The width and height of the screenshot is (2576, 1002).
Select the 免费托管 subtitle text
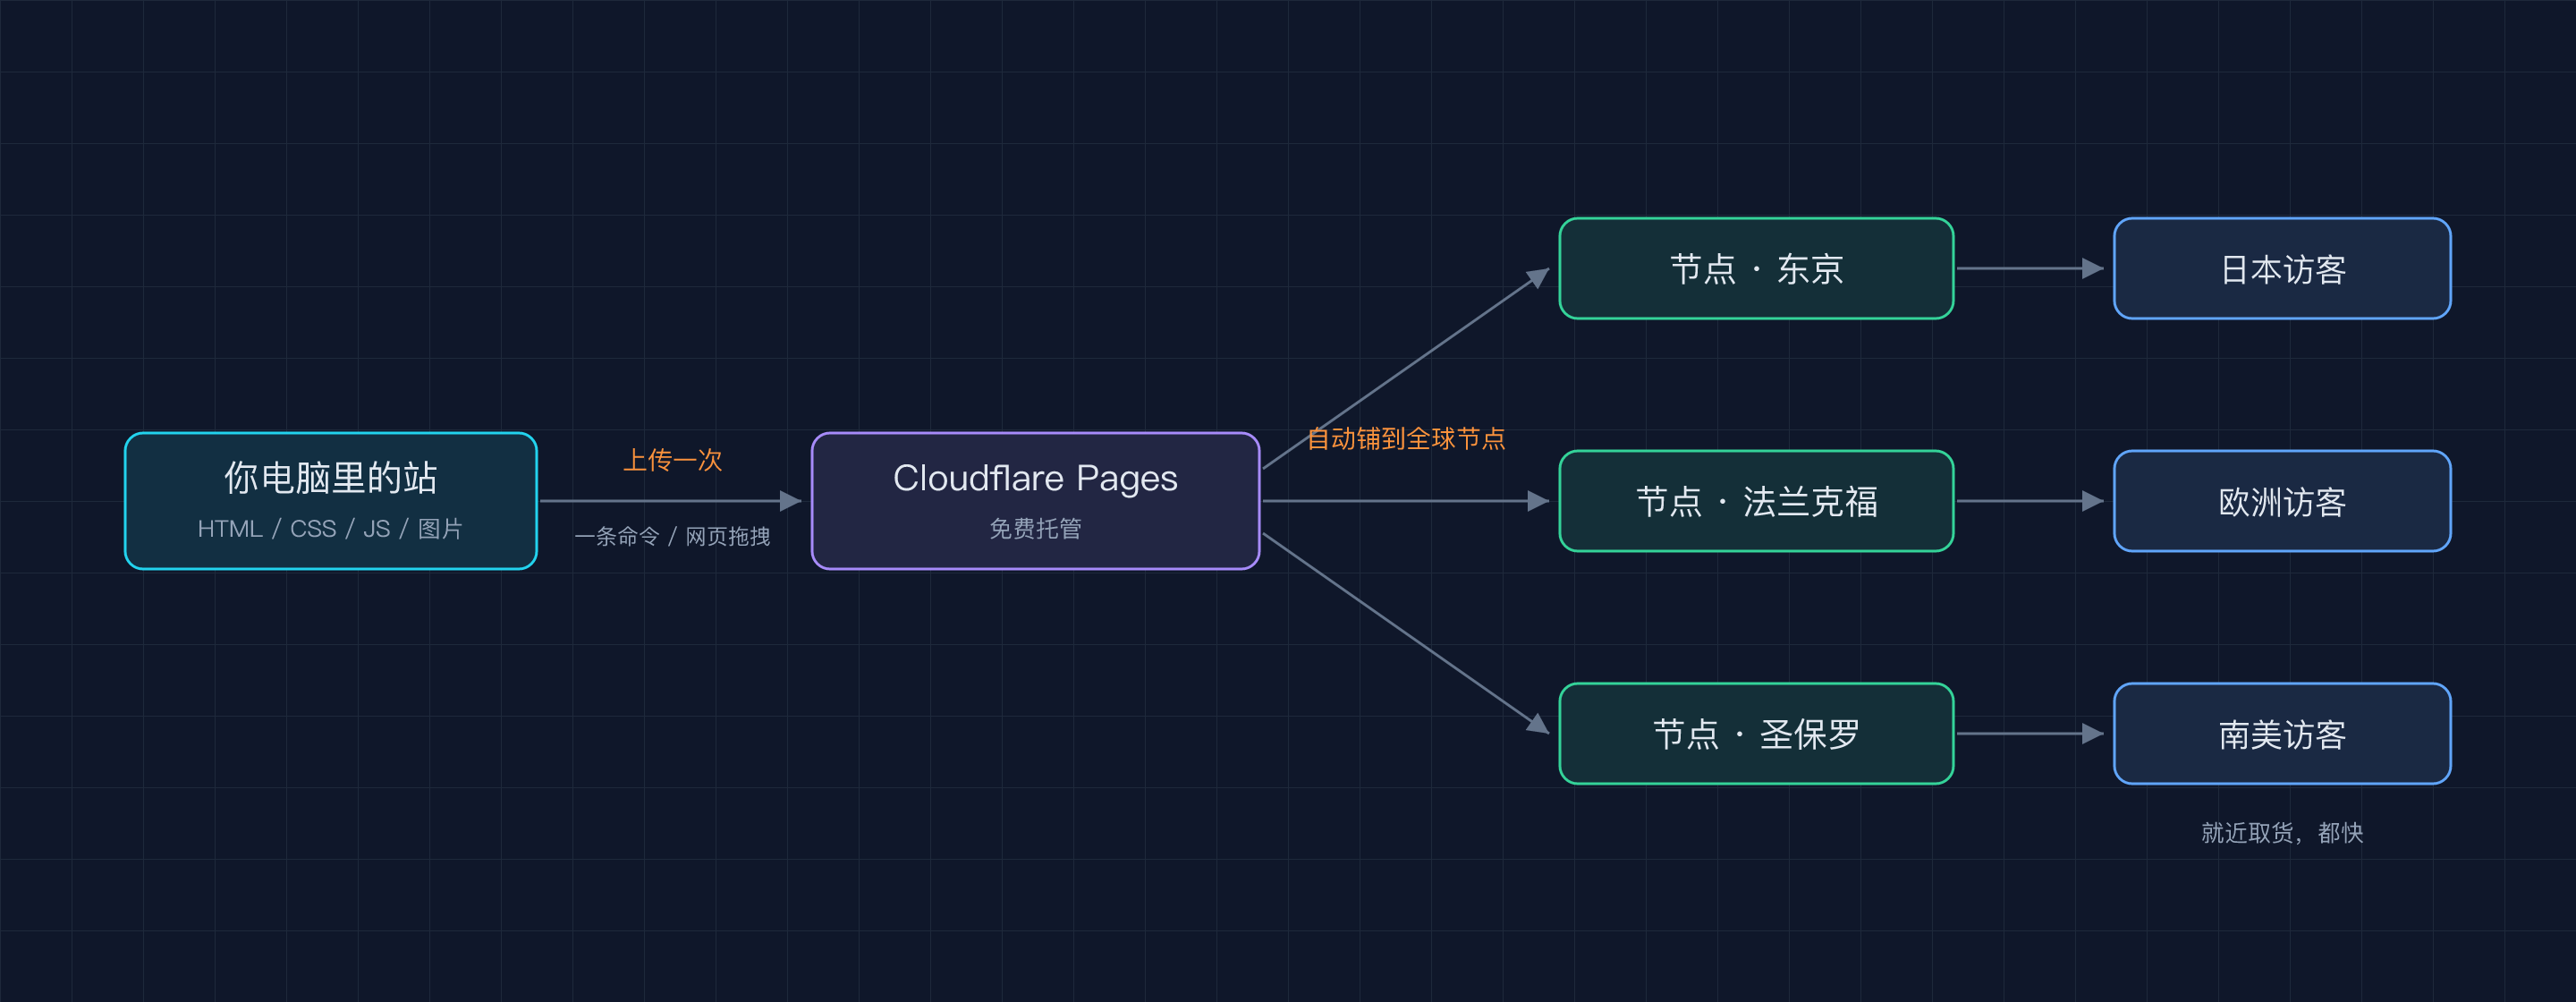coord(1035,529)
